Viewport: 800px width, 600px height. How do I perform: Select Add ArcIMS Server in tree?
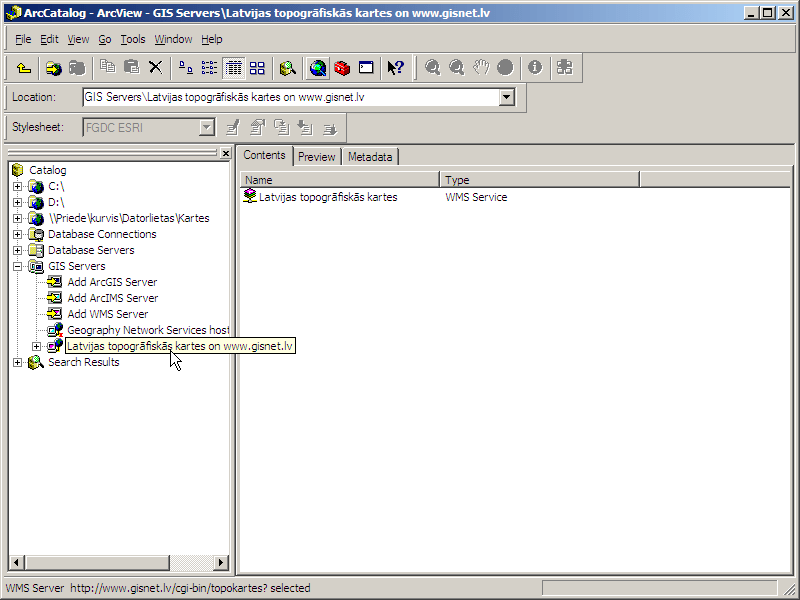click(113, 298)
